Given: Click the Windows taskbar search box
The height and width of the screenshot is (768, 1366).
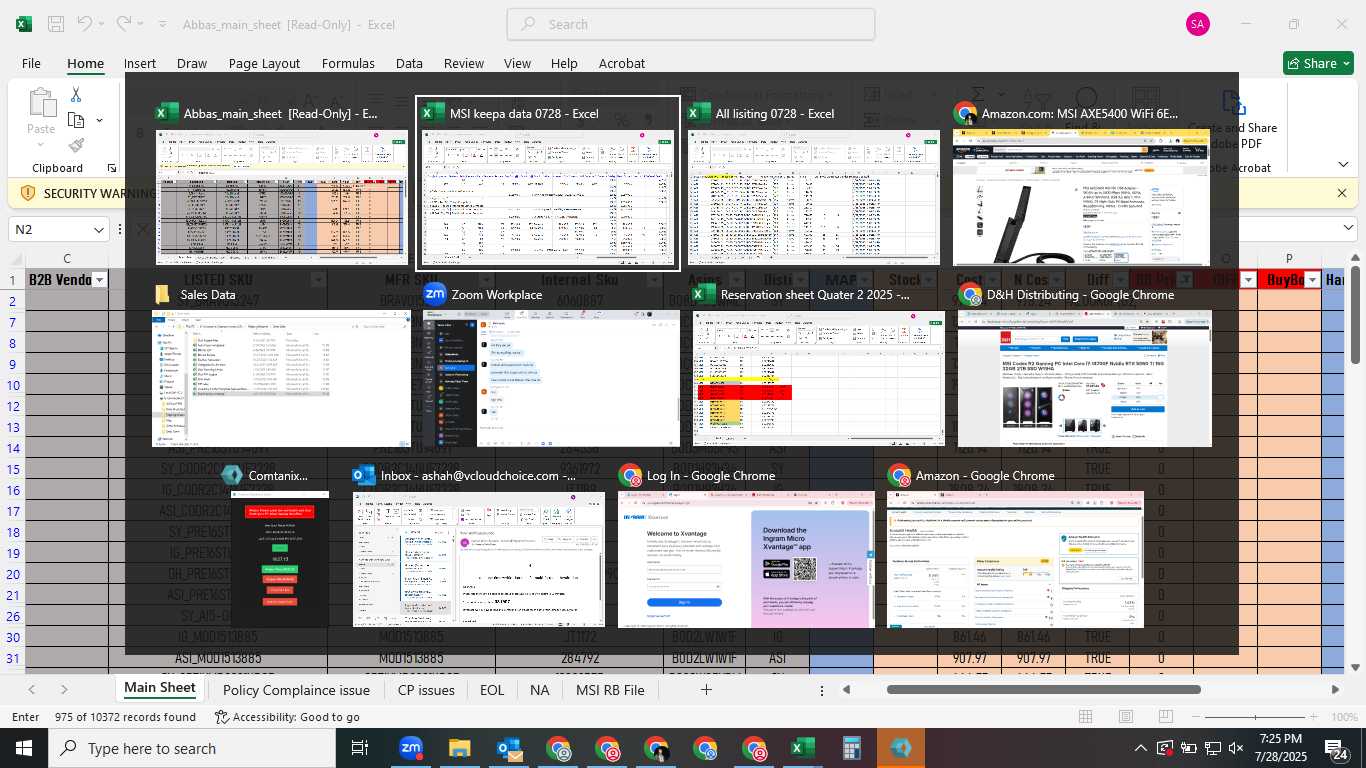Looking at the screenshot, I should pos(191,748).
